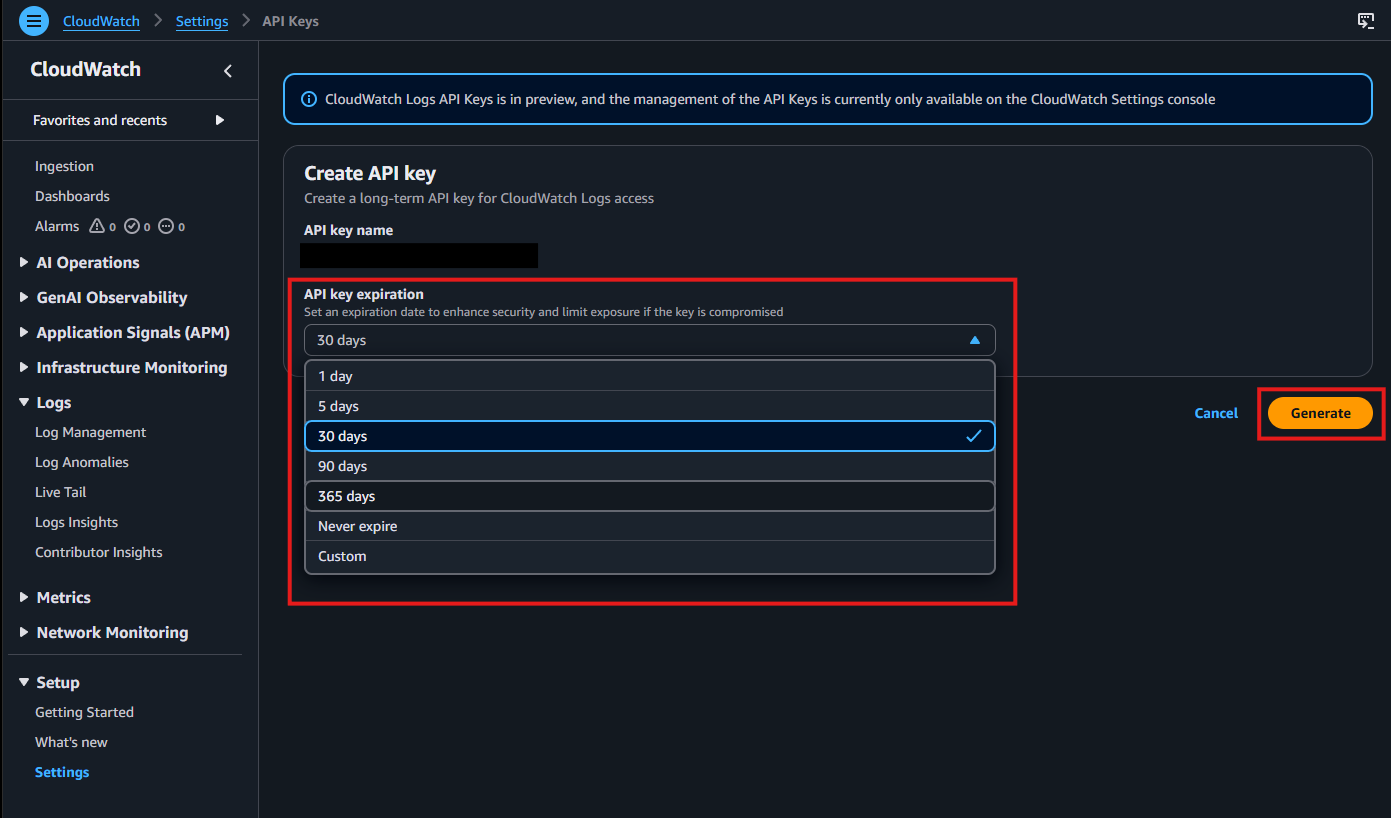Click the Cancel link
The height and width of the screenshot is (818, 1391).
point(1215,412)
